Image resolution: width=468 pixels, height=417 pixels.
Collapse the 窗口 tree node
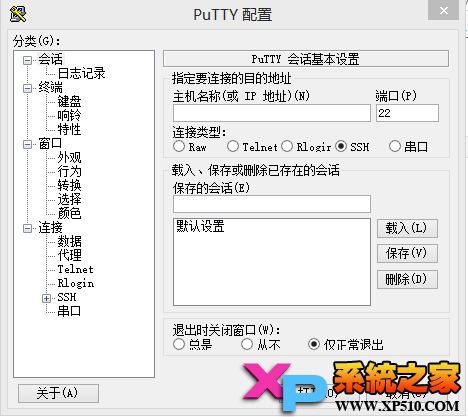tap(27, 144)
